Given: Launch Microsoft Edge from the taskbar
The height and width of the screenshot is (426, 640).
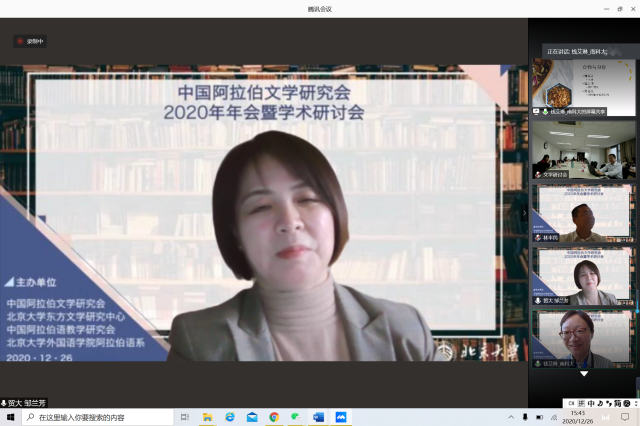Looking at the screenshot, I should pos(229,416).
